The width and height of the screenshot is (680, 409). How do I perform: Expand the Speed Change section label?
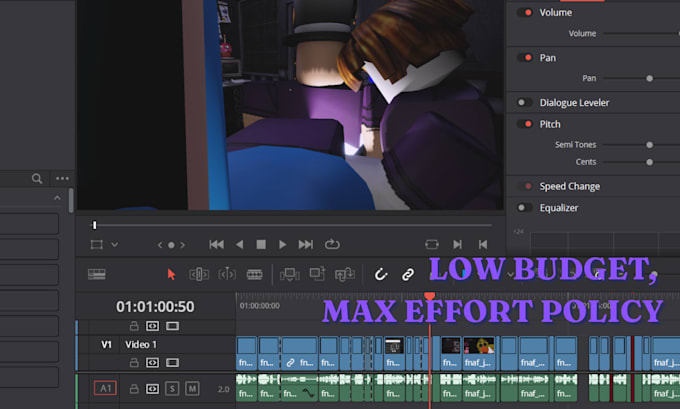(569, 187)
